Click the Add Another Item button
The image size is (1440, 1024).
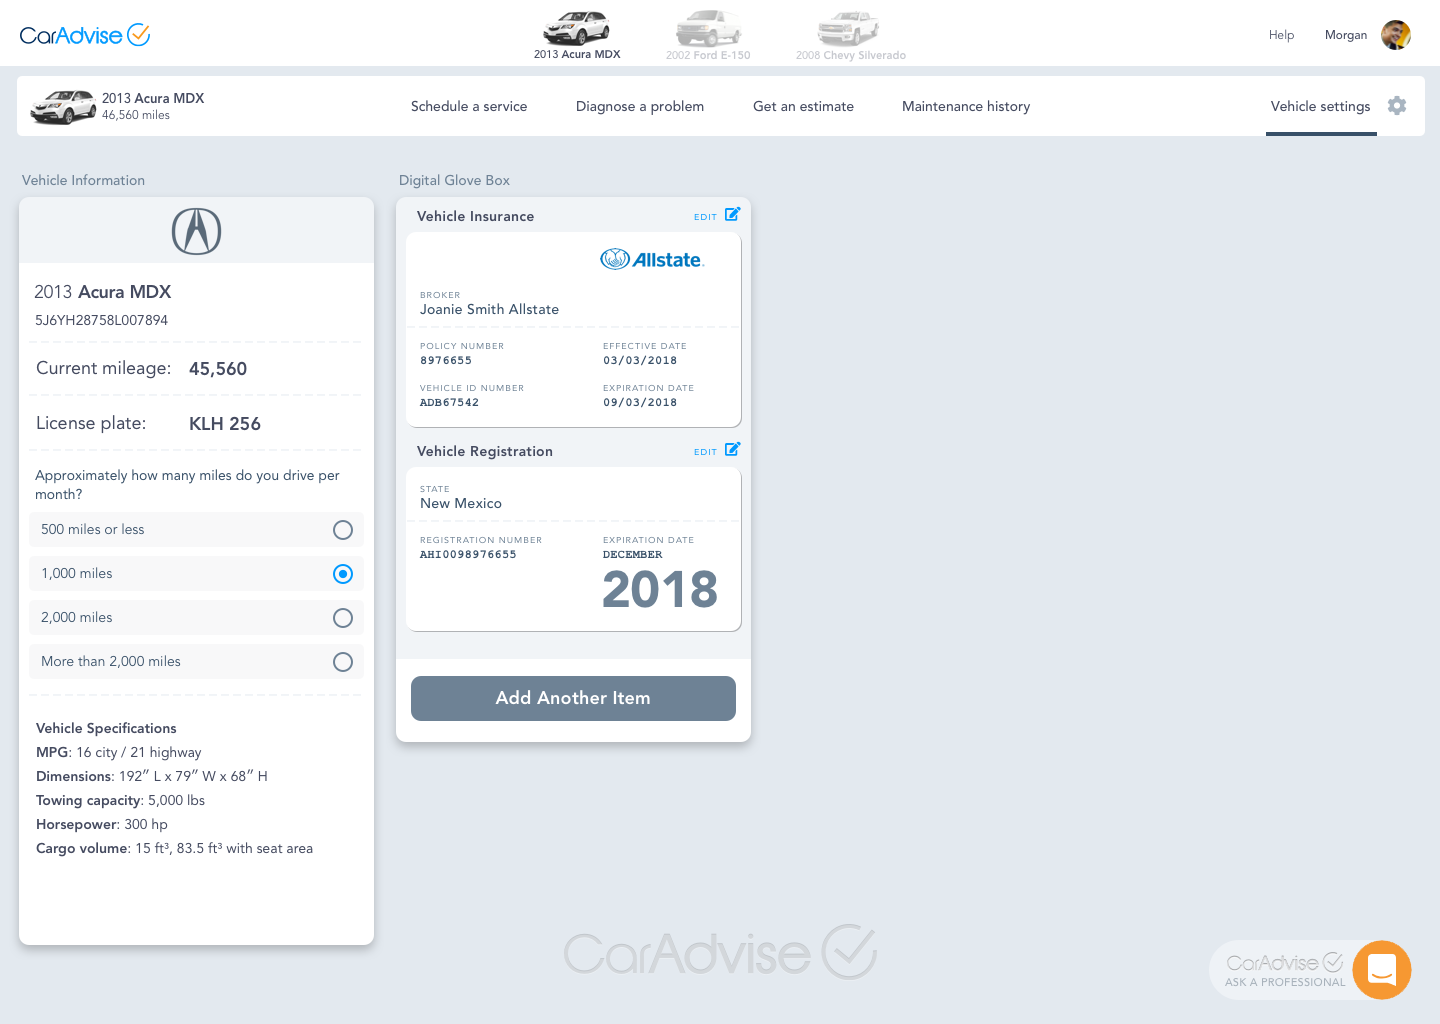(x=573, y=698)
